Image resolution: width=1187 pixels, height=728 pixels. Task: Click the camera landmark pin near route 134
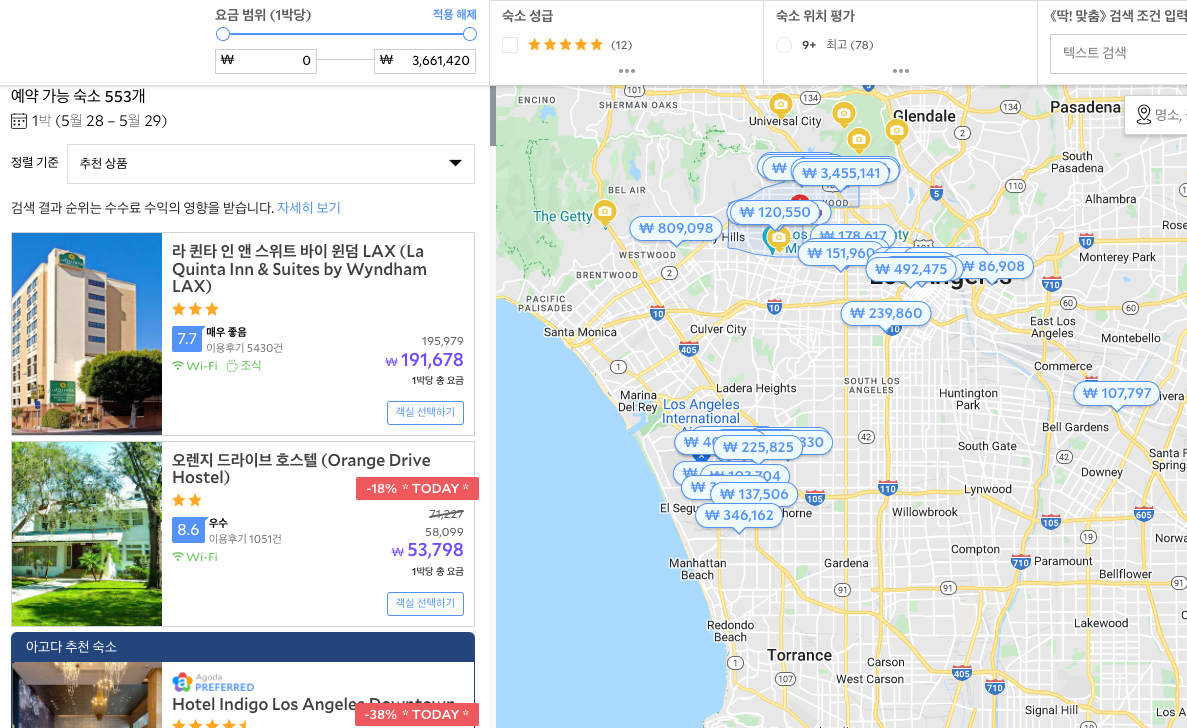point(843,114)
